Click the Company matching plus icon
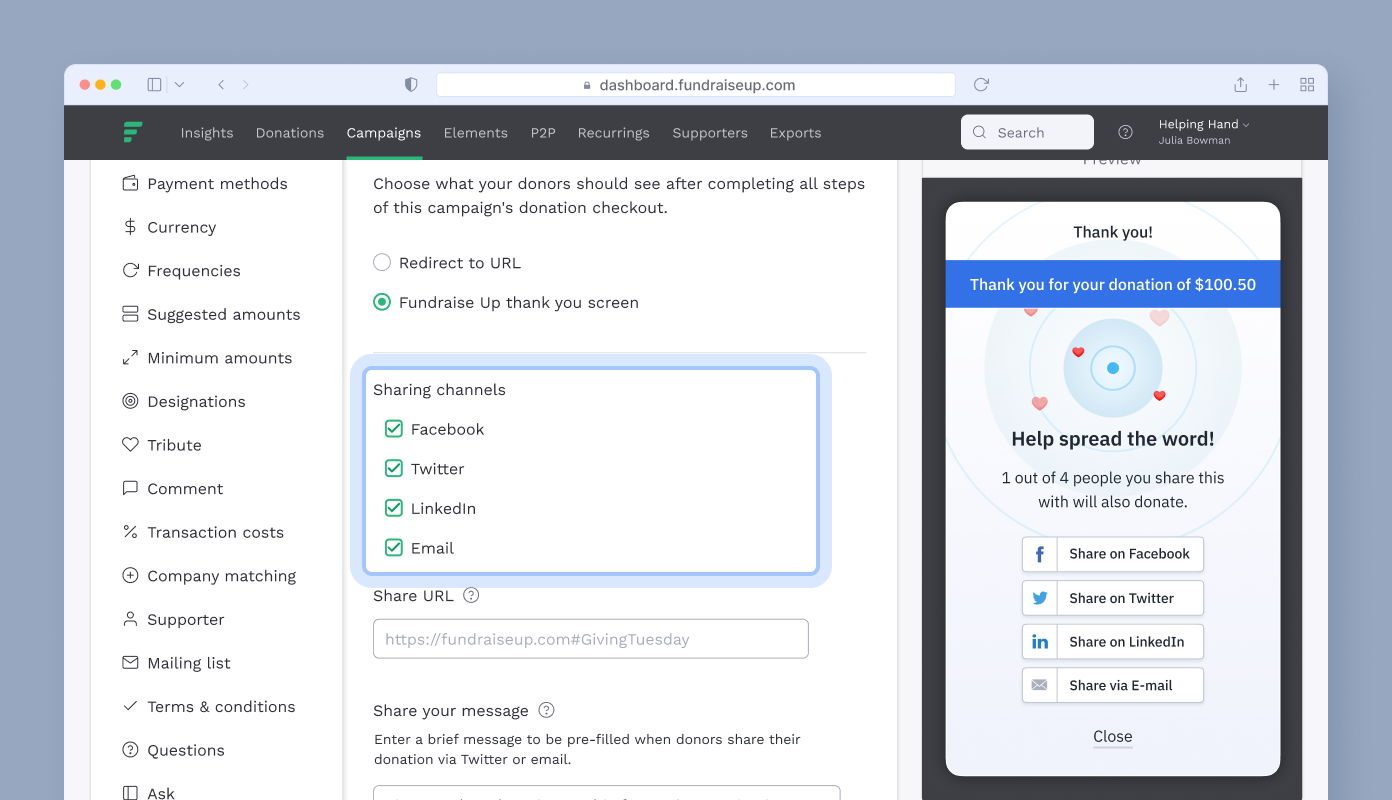Viewport: 1392px width, 800px height. pyautogui.click(x=130, y=576)
